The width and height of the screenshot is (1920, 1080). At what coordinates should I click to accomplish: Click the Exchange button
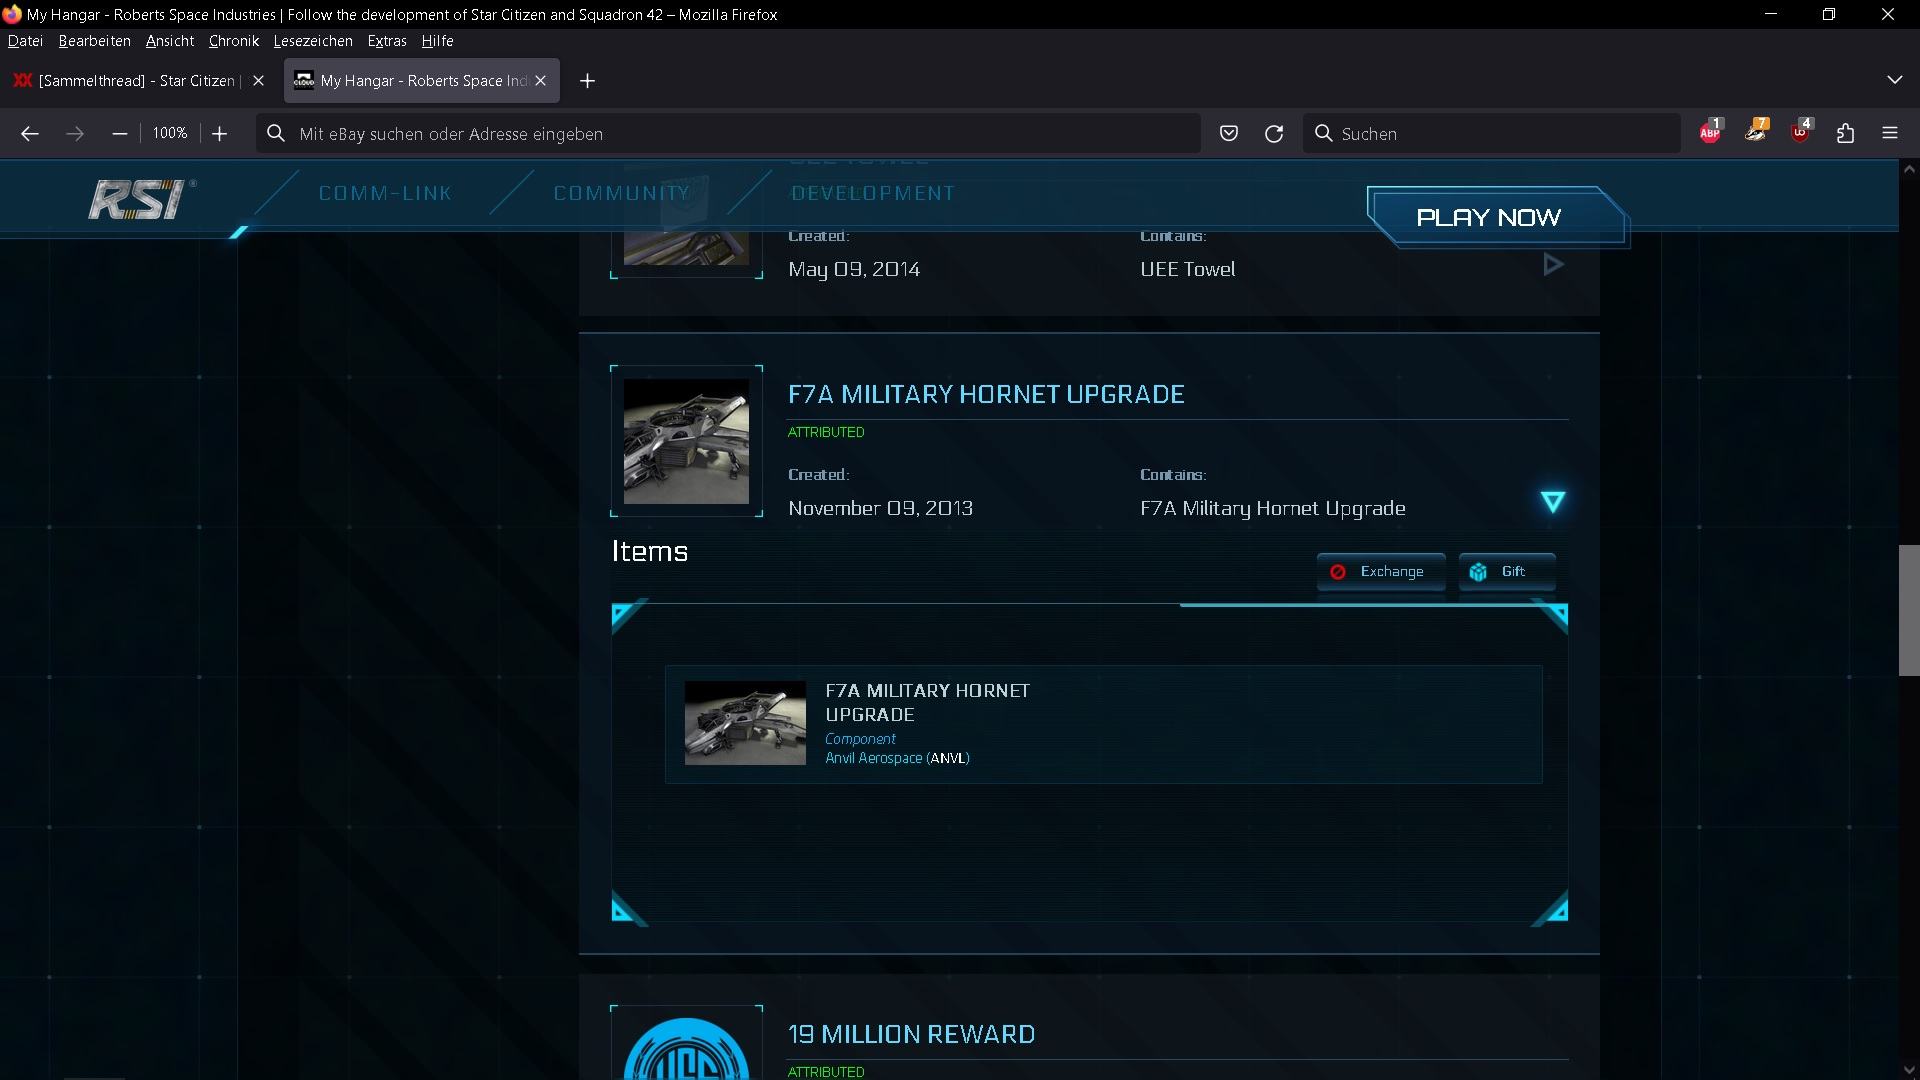point(1381,572)
